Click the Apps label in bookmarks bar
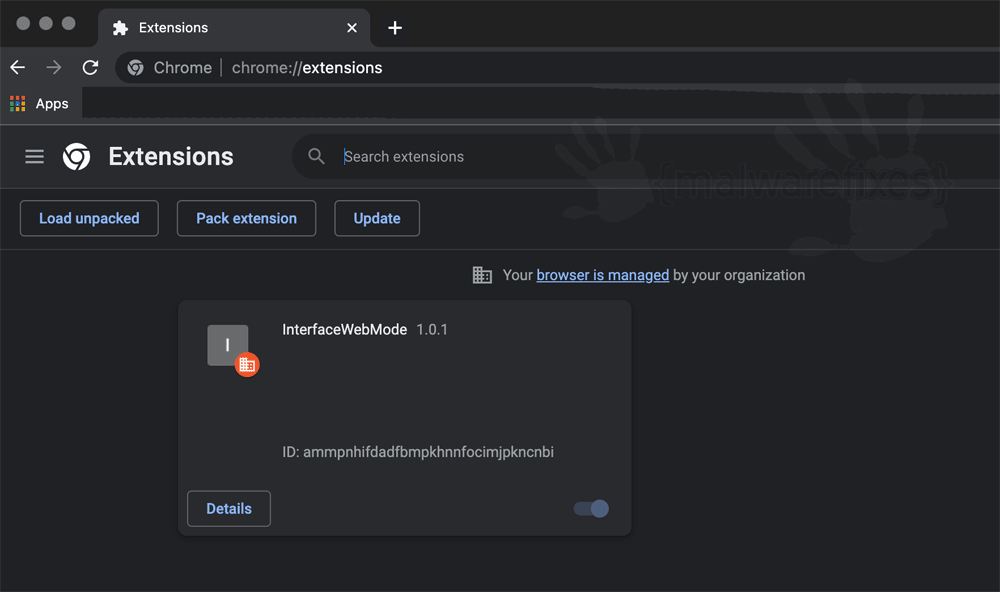Screen dimensions: 1000x592 (52, 104)
